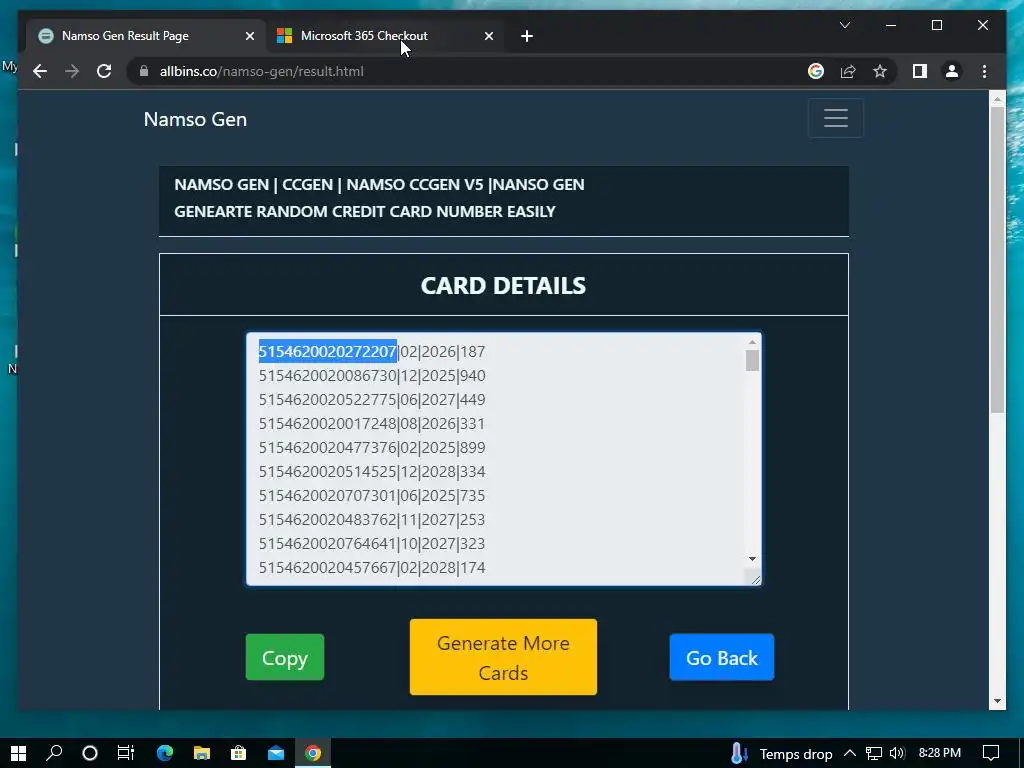Screen dimensions: 1024x768
Task: Open the Chrome side panel
Action: click(x=920, y=71)
